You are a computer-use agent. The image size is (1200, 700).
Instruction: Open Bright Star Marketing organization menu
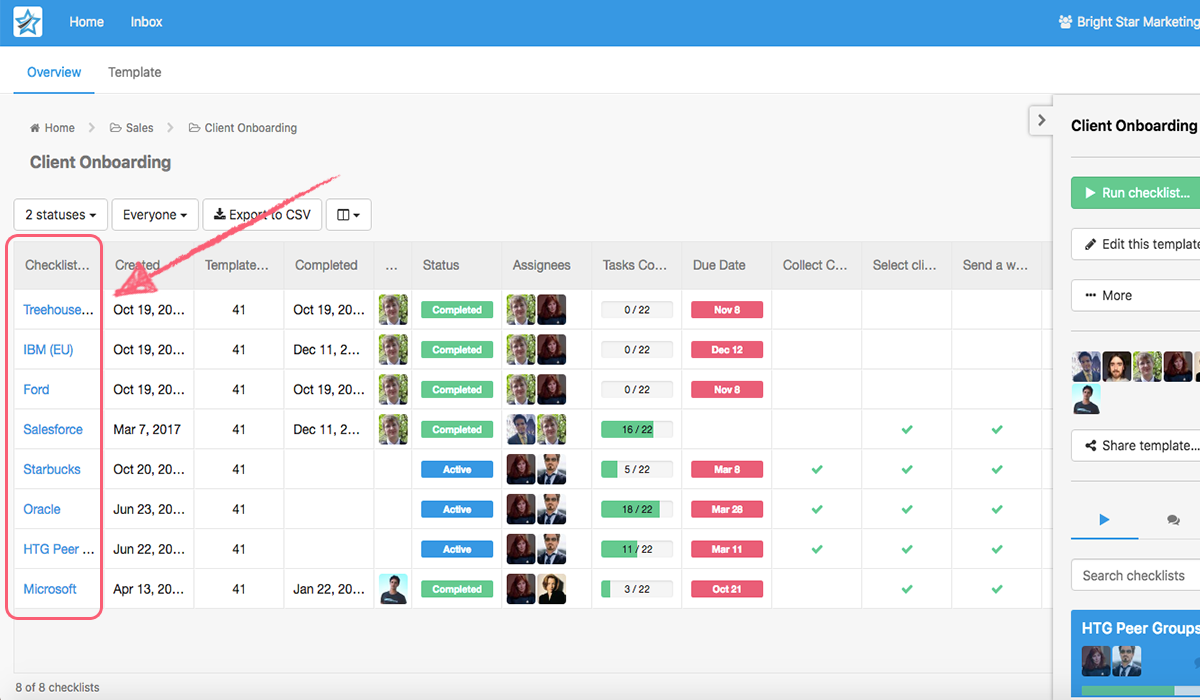point(1129,22)
